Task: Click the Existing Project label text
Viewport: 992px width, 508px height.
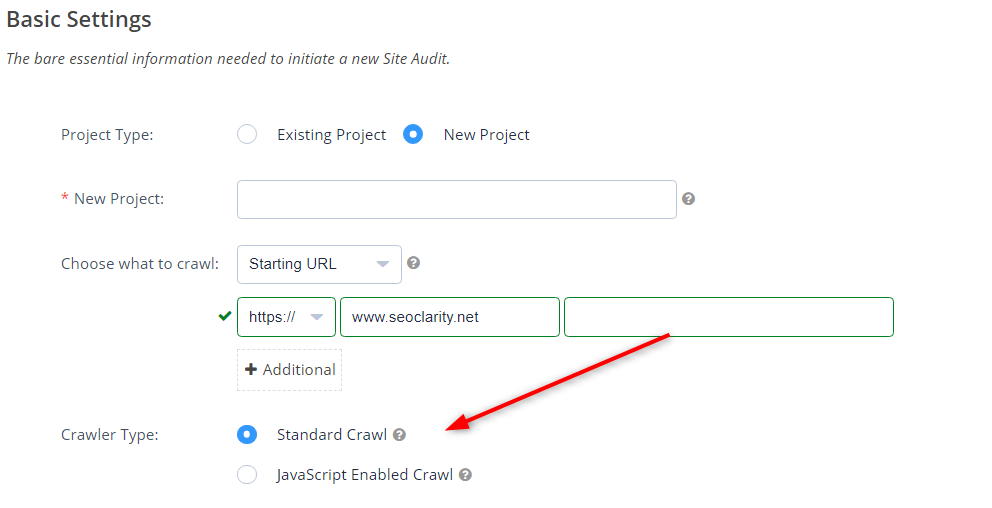Action: [x=332, y=135]
